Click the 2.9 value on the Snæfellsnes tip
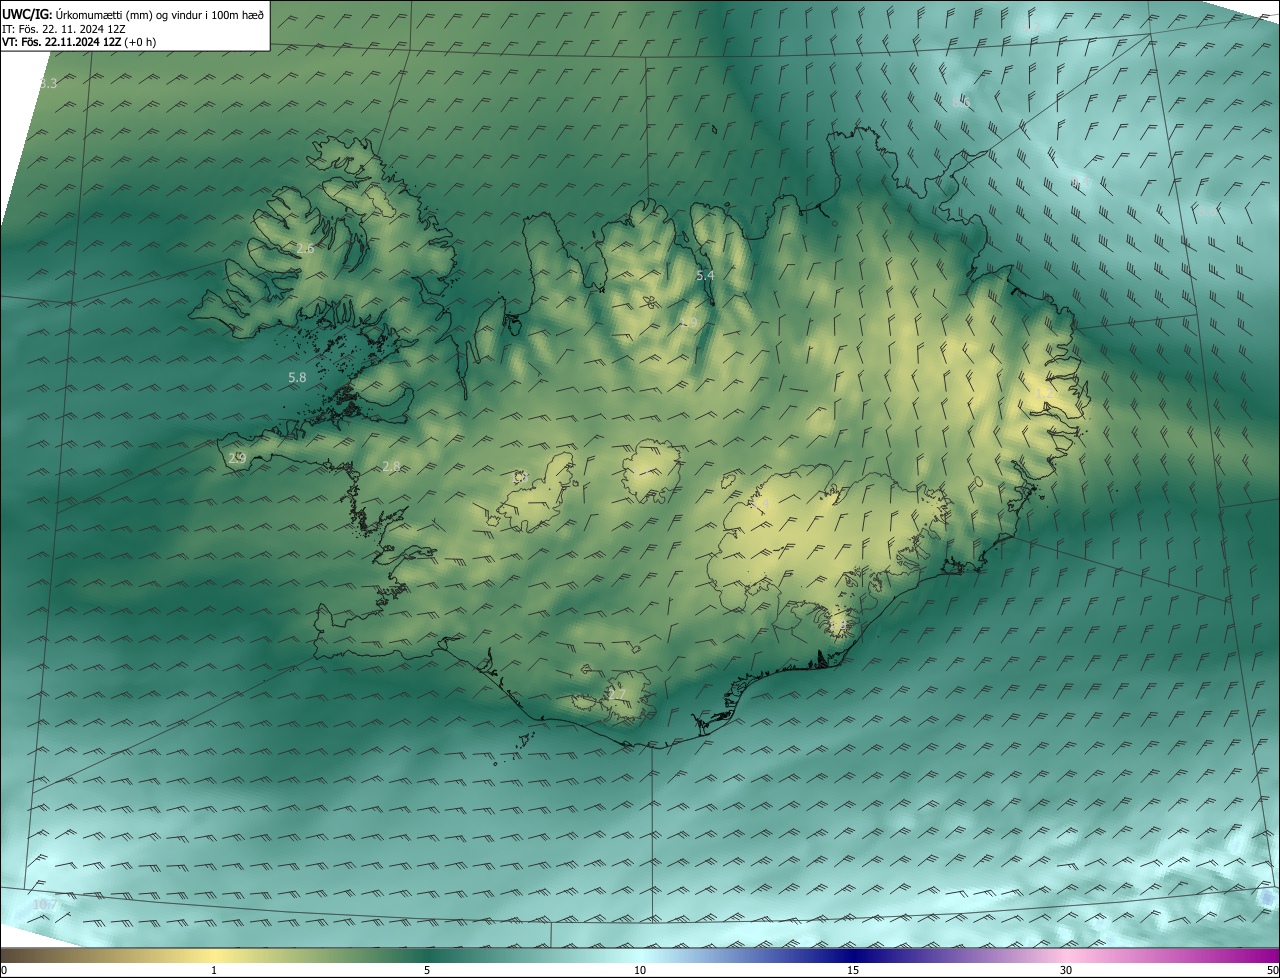 pyautogui.click(x=237, y=458)
